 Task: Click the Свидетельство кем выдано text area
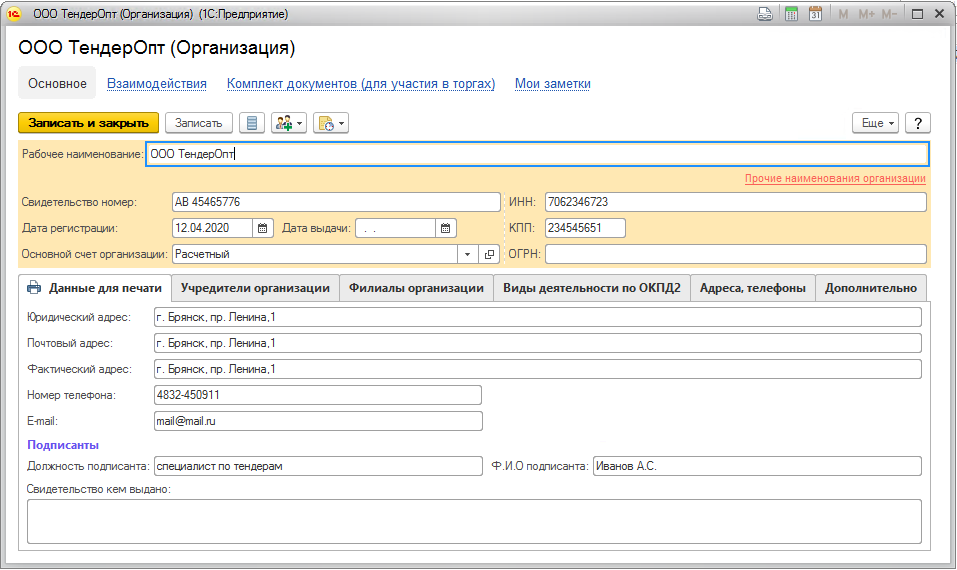click(474, 522)
